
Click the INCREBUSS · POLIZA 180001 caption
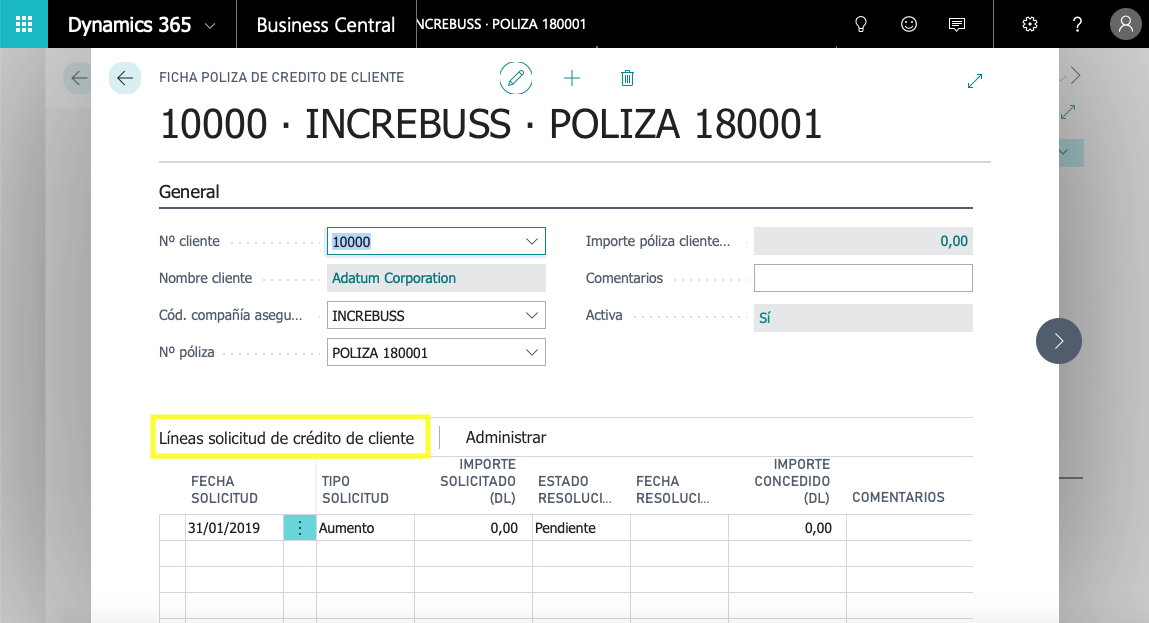(502, 24)
